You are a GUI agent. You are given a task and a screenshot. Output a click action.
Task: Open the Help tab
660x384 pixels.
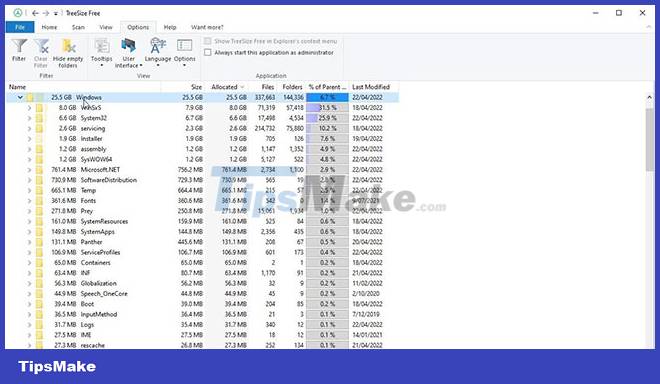170,27
